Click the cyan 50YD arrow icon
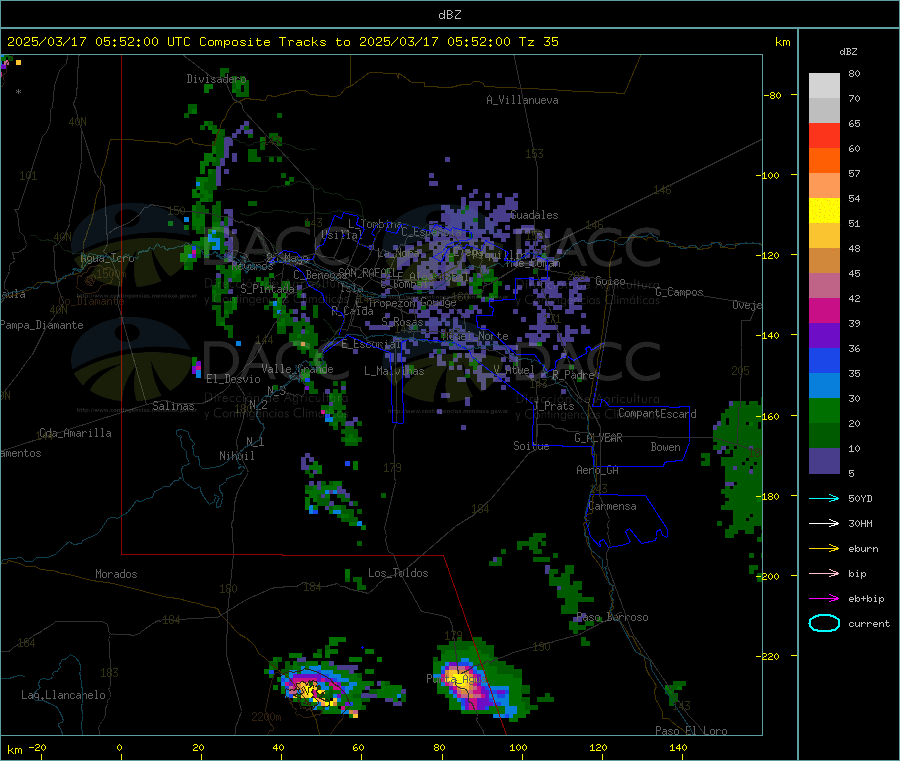This screenshot has height=761, width=900. point(824,498)
